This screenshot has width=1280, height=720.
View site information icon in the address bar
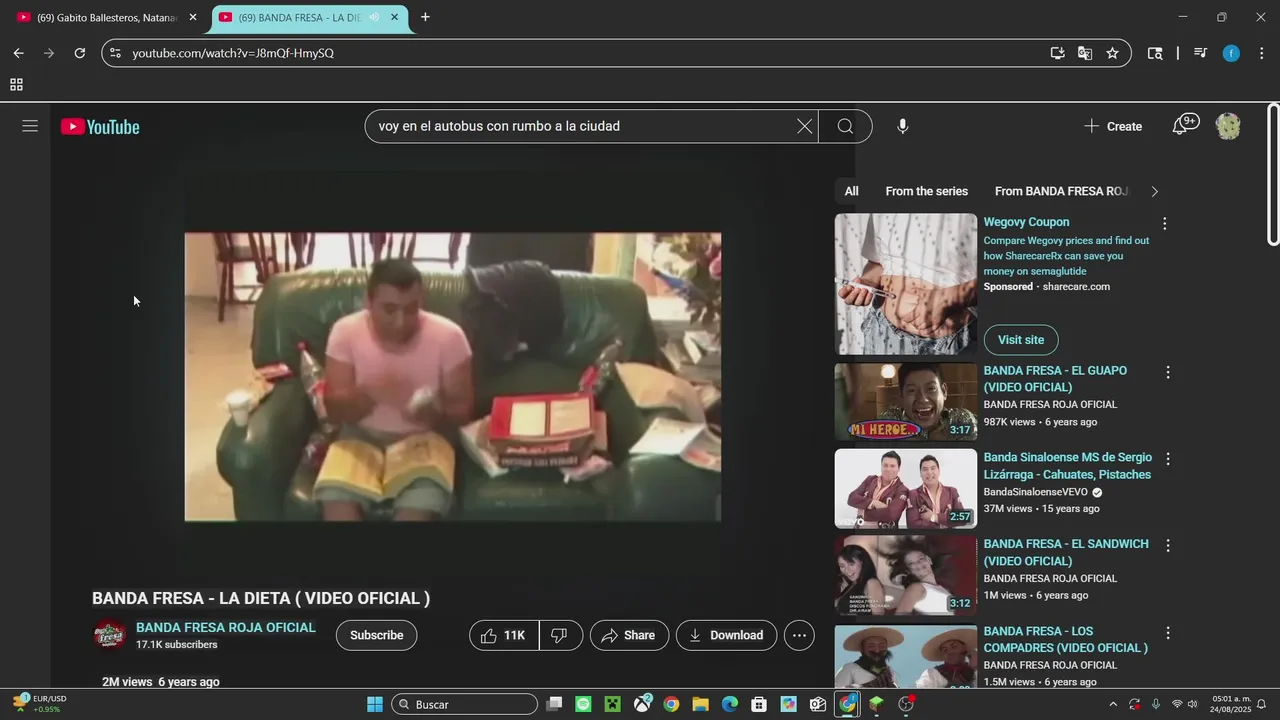click(x=115, y=53)
